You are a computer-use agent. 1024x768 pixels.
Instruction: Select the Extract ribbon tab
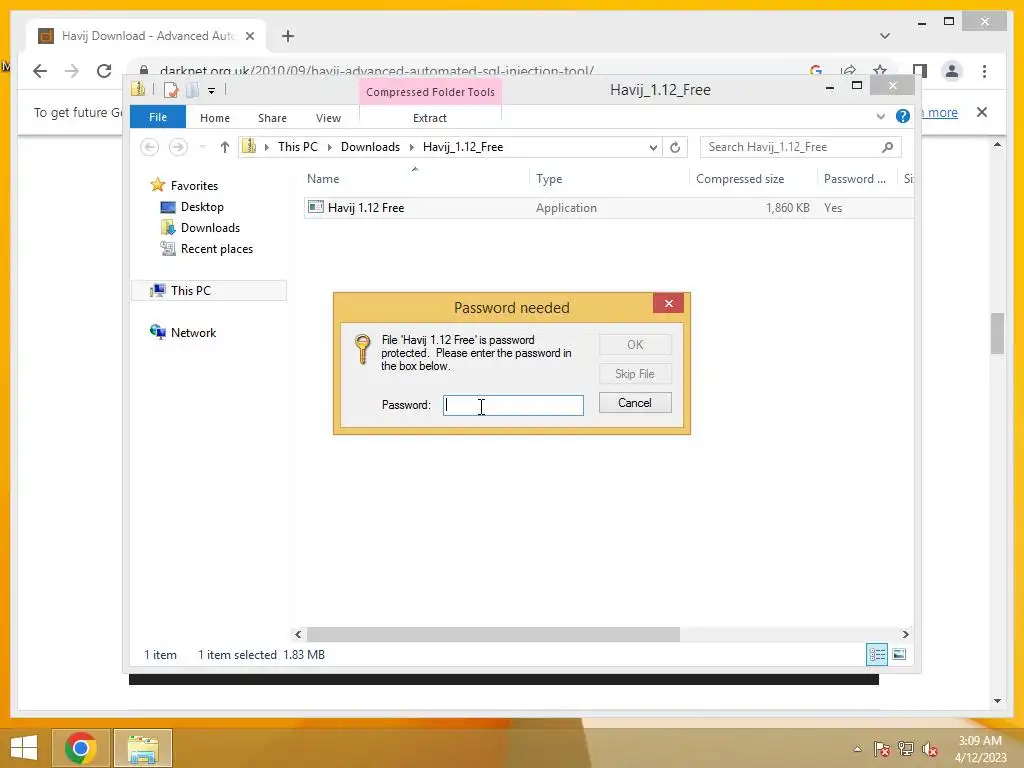click(430, 118)
